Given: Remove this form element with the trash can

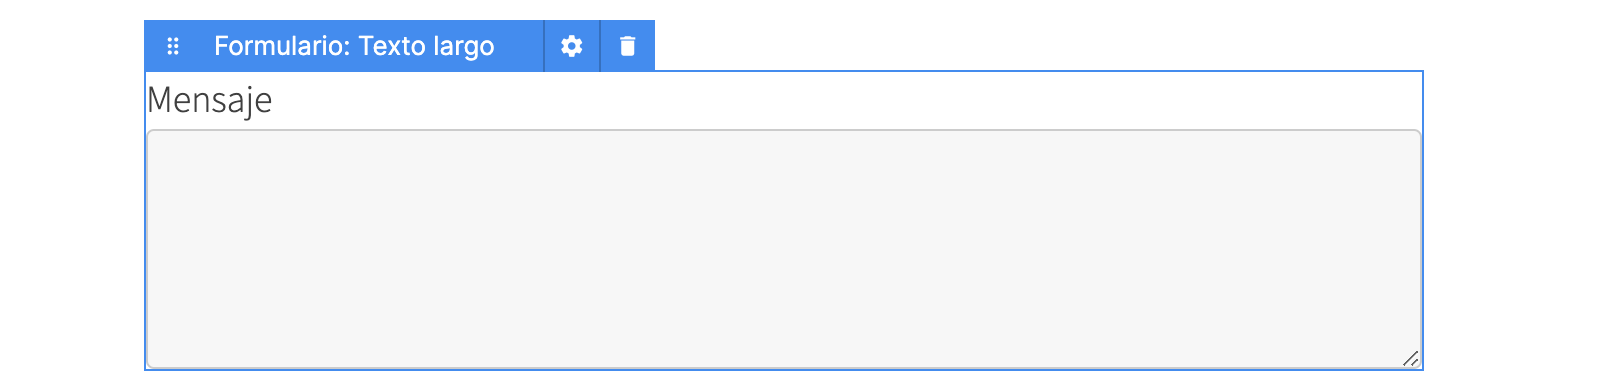Looking at the screenshot, I should coord(627,46).
